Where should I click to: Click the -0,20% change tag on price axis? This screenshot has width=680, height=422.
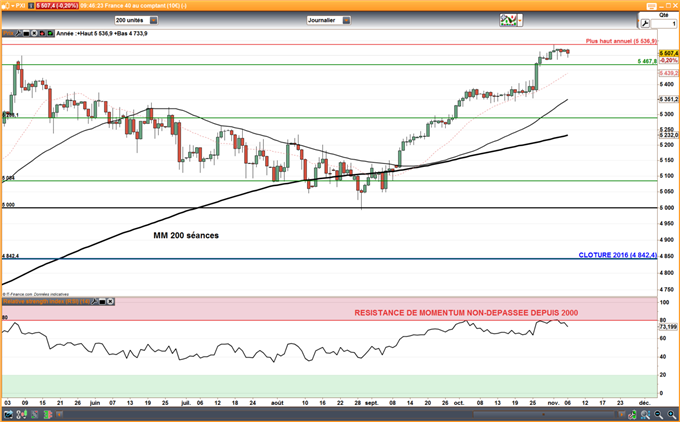click(669, 60)
